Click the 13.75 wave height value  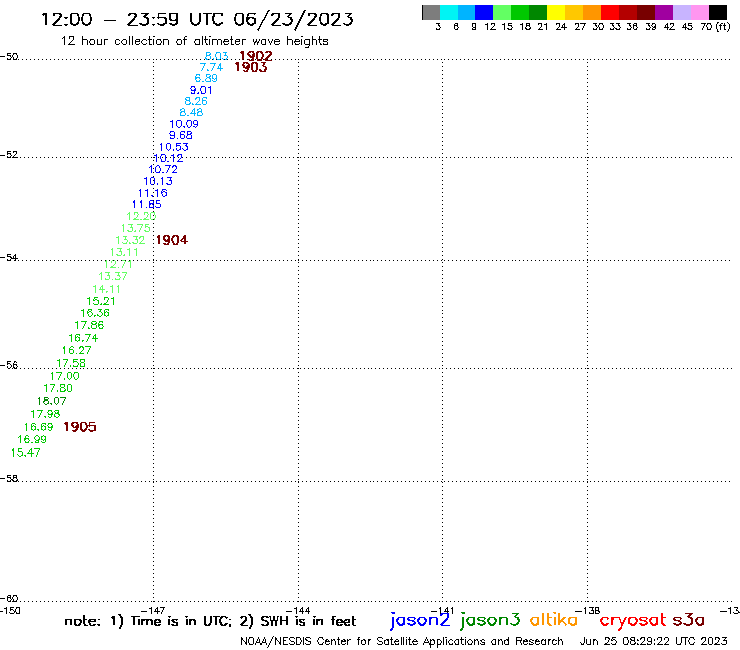[x=136, y=228]
